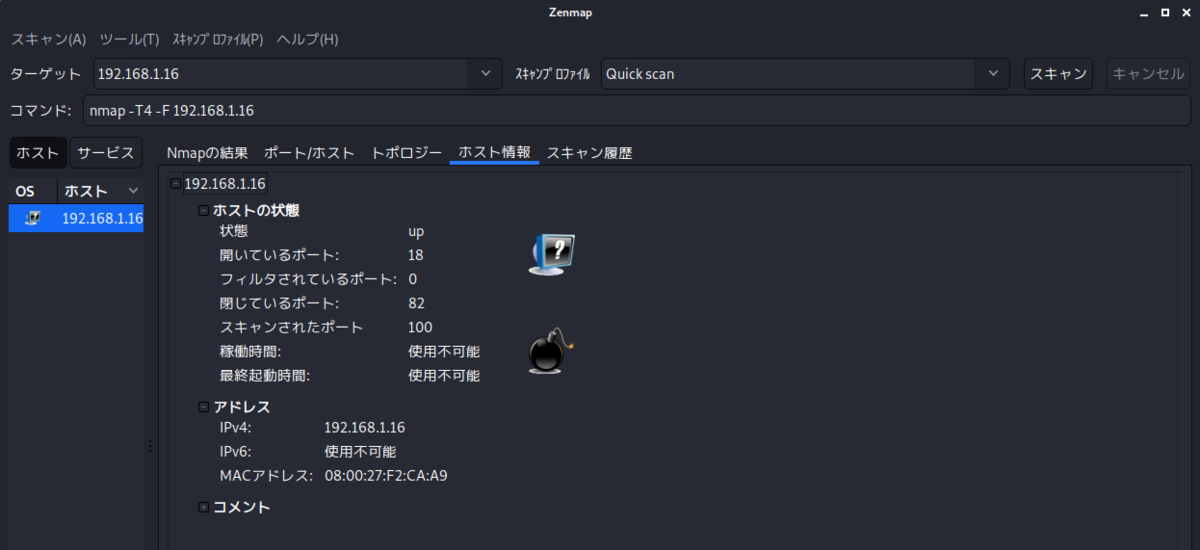This screenshot has width=1200, height=550.
Task: Open the スキャンプロファイル(P) menu
Action: point(218,39)
